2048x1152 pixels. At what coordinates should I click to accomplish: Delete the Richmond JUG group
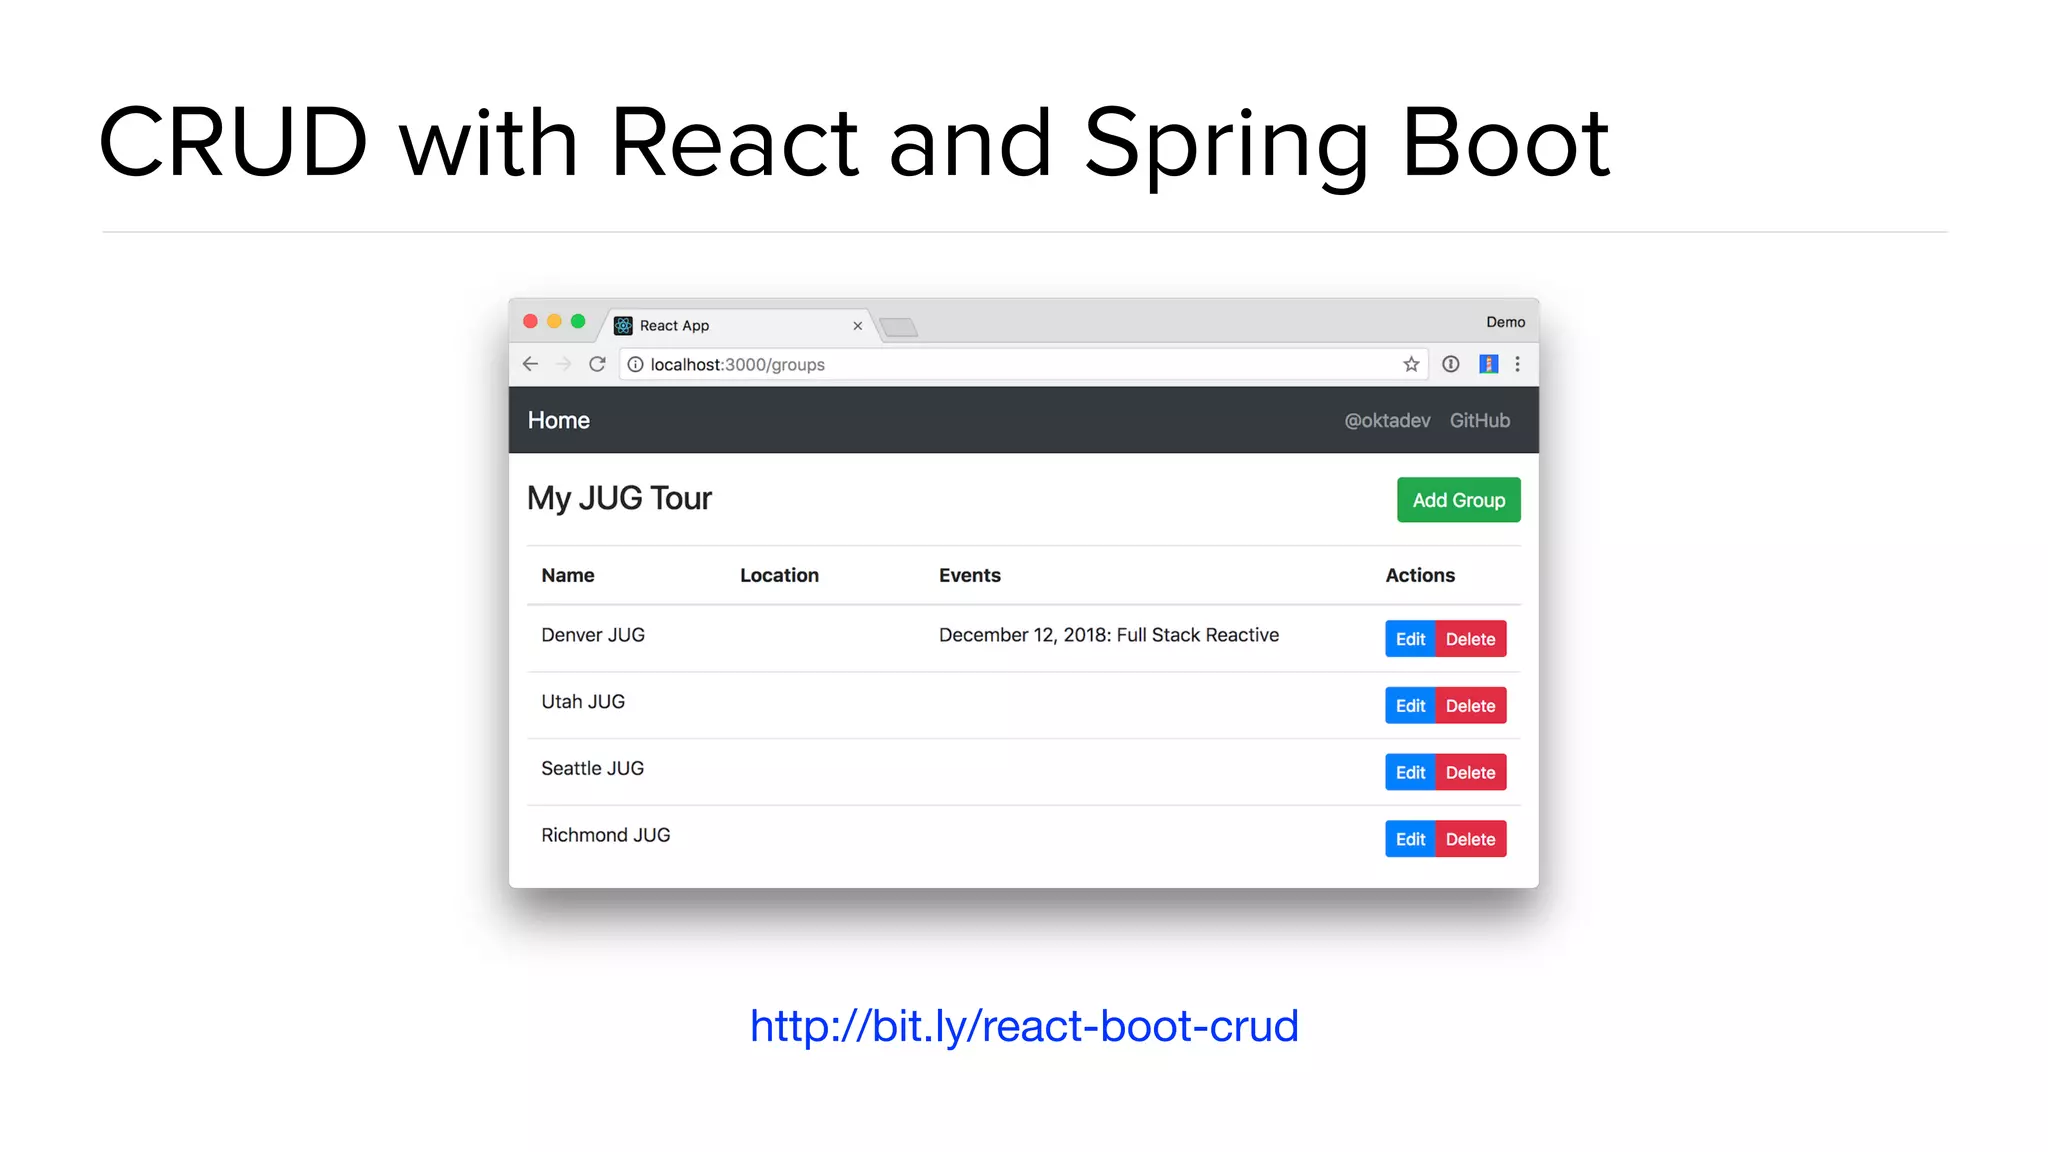click(x=1471, y=839)
